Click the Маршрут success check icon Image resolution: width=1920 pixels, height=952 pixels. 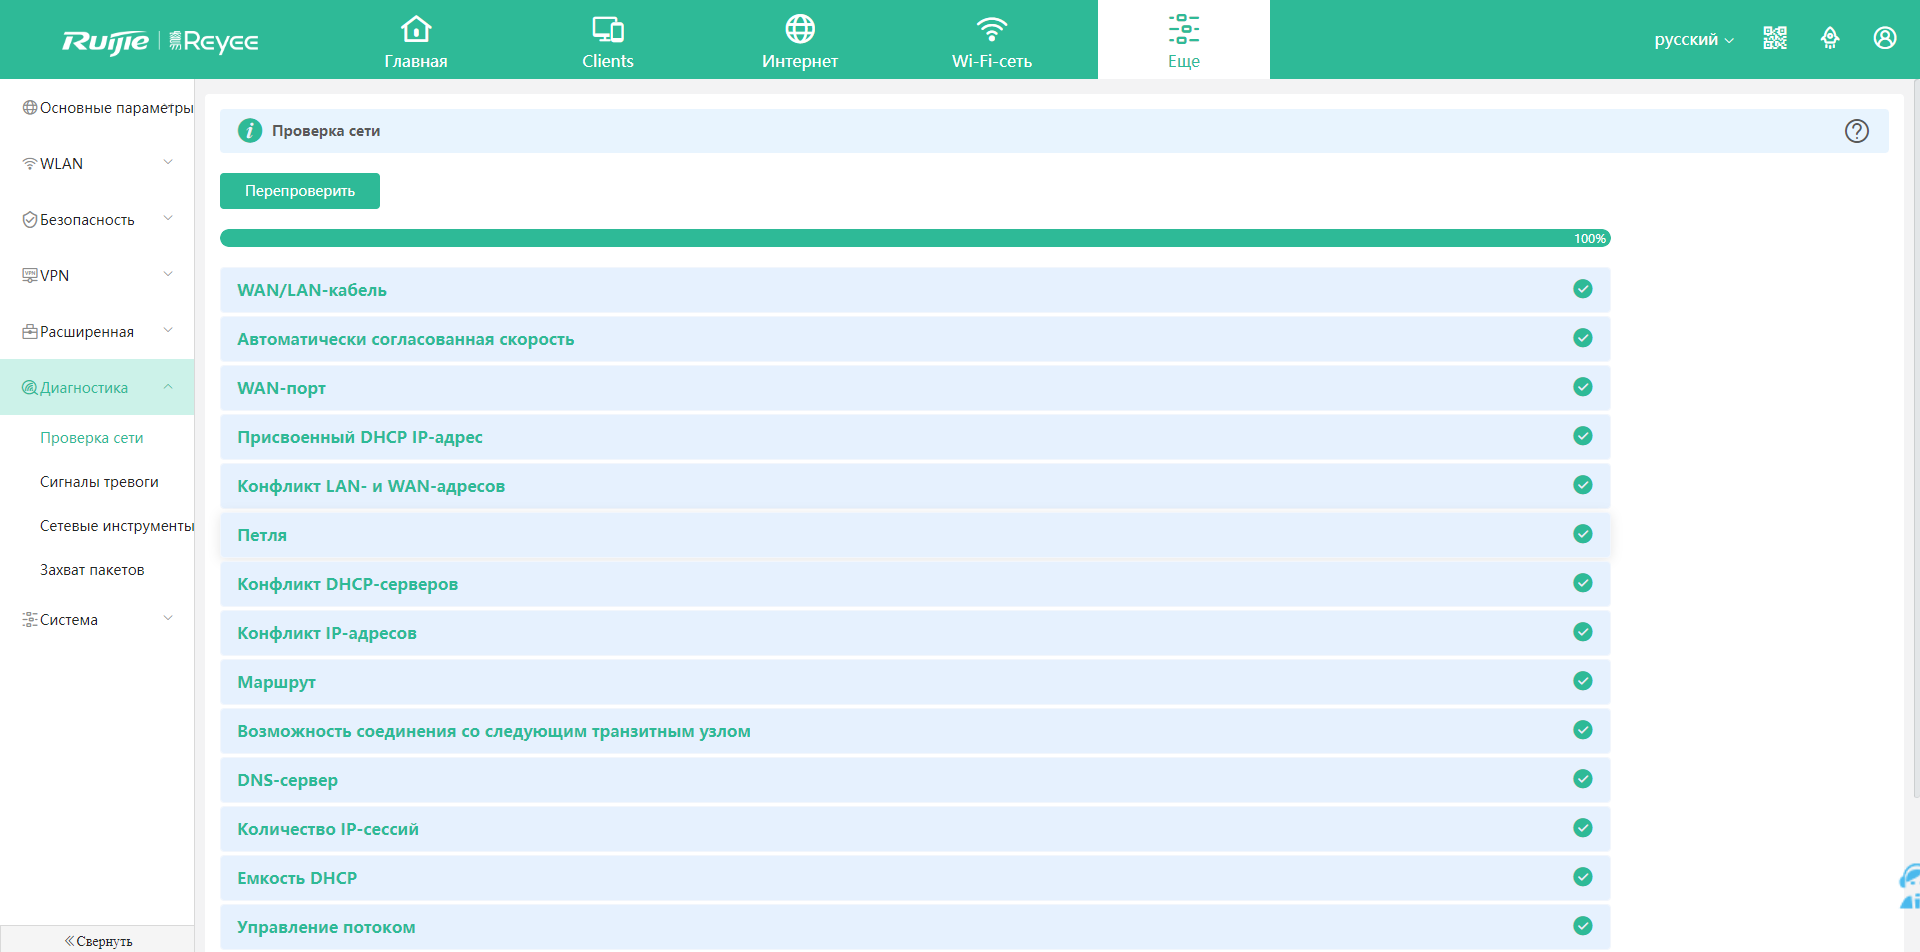[1583, 681]
